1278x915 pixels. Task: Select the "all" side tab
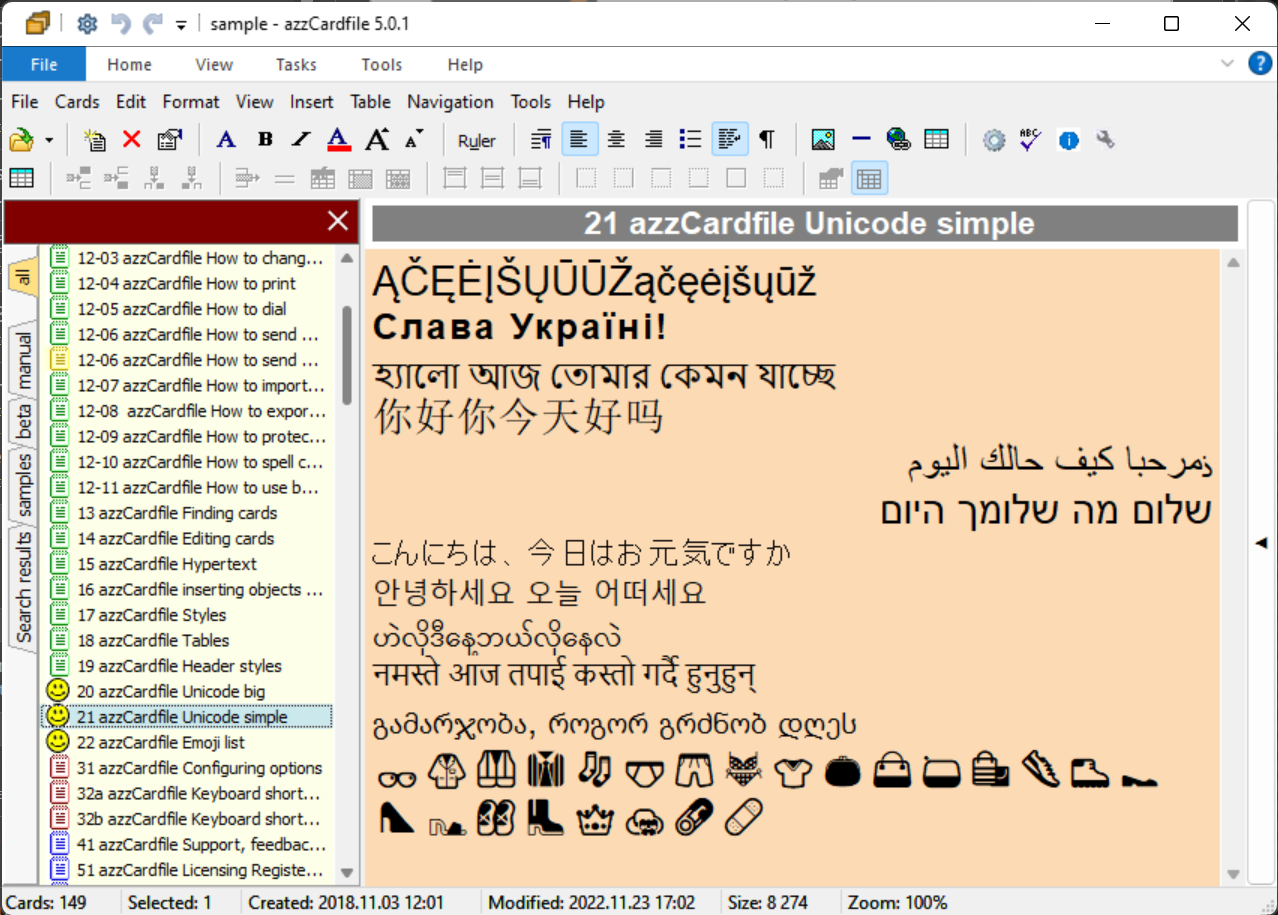click(x=22, y=276)
